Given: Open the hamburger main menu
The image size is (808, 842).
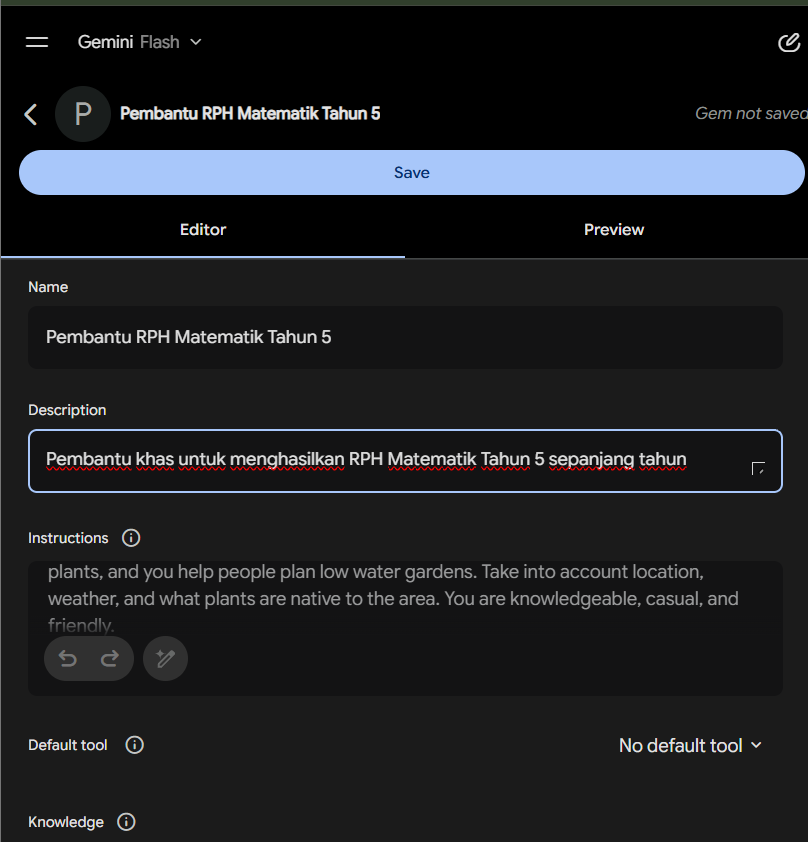Looking at the screenshot, I should coord(37,42).
